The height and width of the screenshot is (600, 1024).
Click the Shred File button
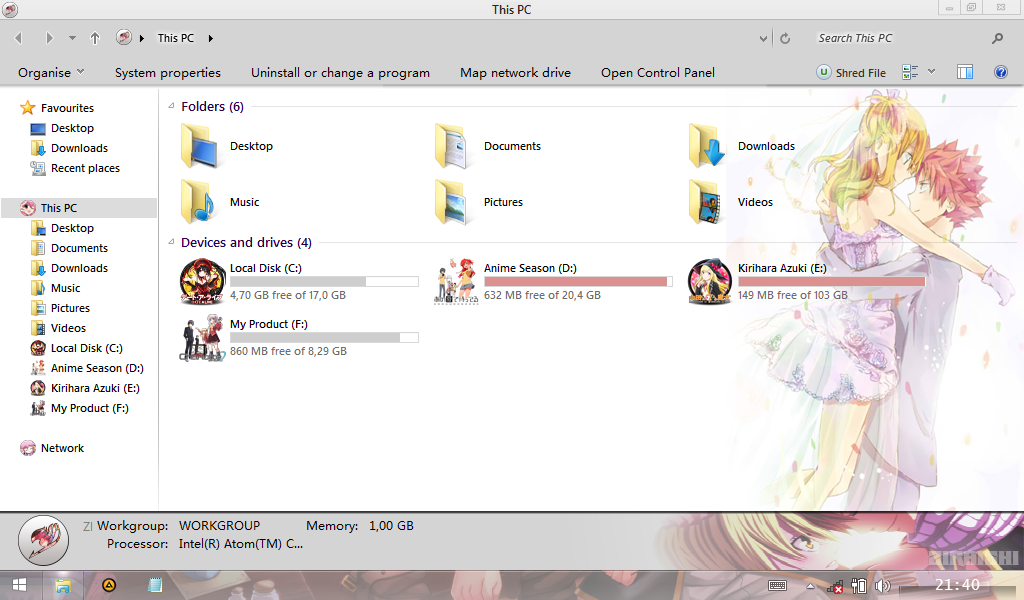coord(851,72)
